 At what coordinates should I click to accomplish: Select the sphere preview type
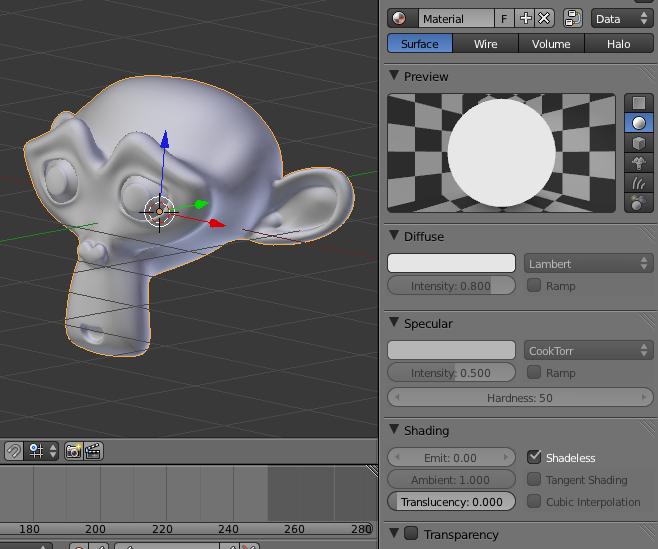(x=639, y=123)
